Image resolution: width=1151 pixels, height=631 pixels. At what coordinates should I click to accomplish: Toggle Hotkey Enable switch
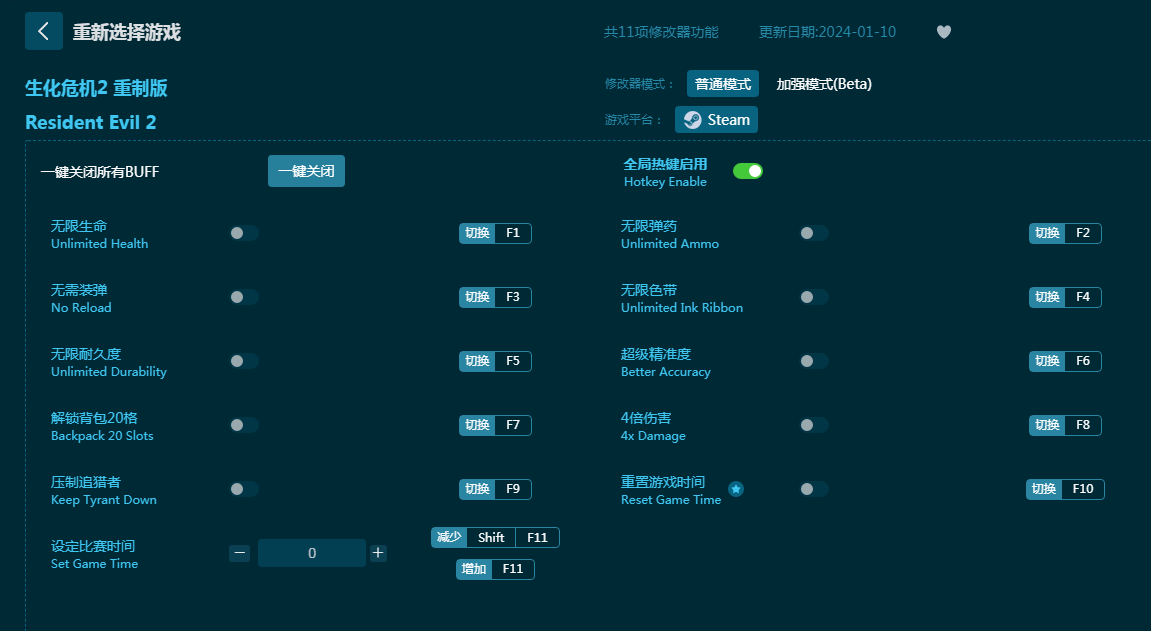[x=747, y=171]
